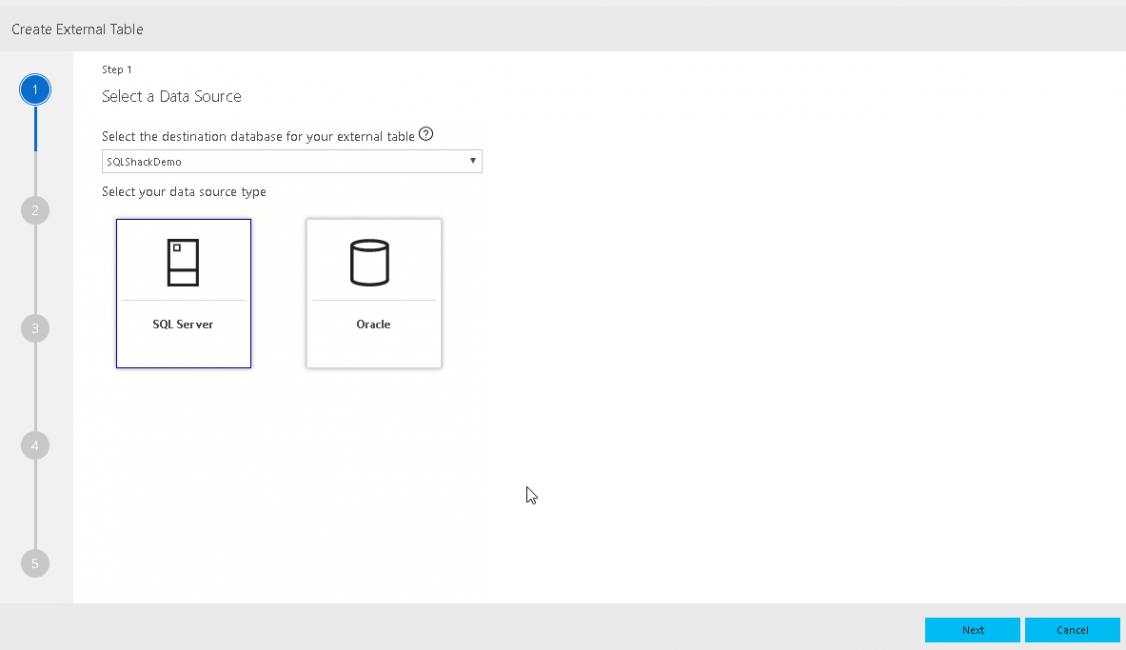Click the Select a Data Source heading
Viewport: 1126px width, 650px height.
(172, 96)
